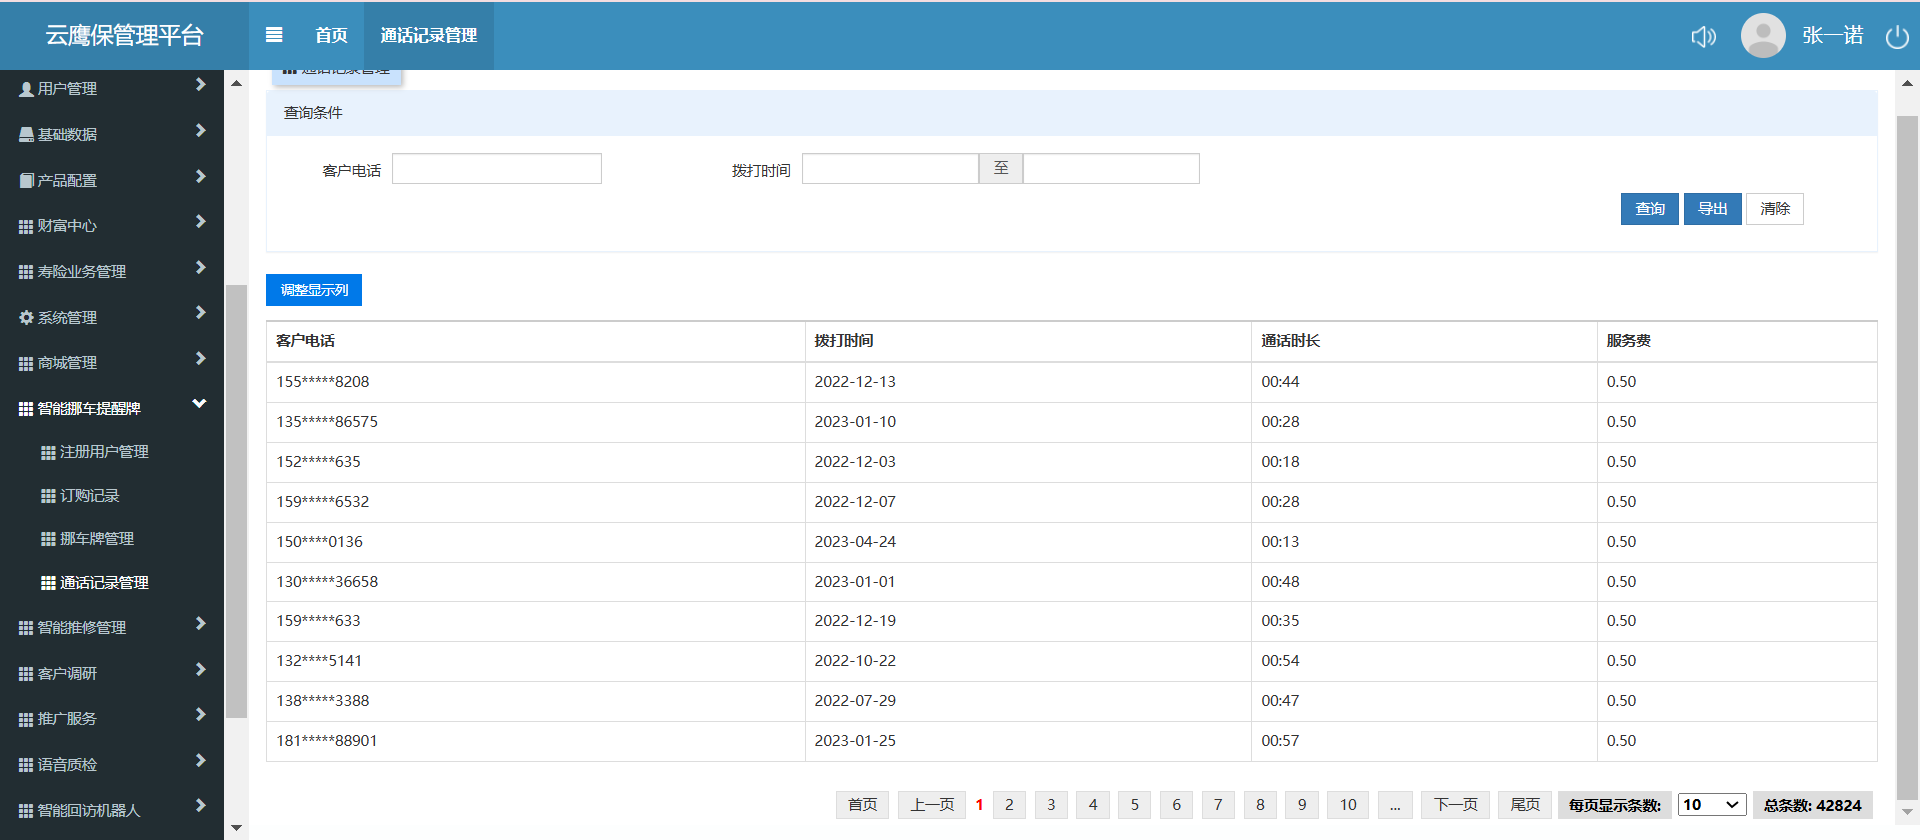Viewport: 1920px width, 840px height.
Task: Click the 基础数据 sidebar icon
Action: point(26,135)
